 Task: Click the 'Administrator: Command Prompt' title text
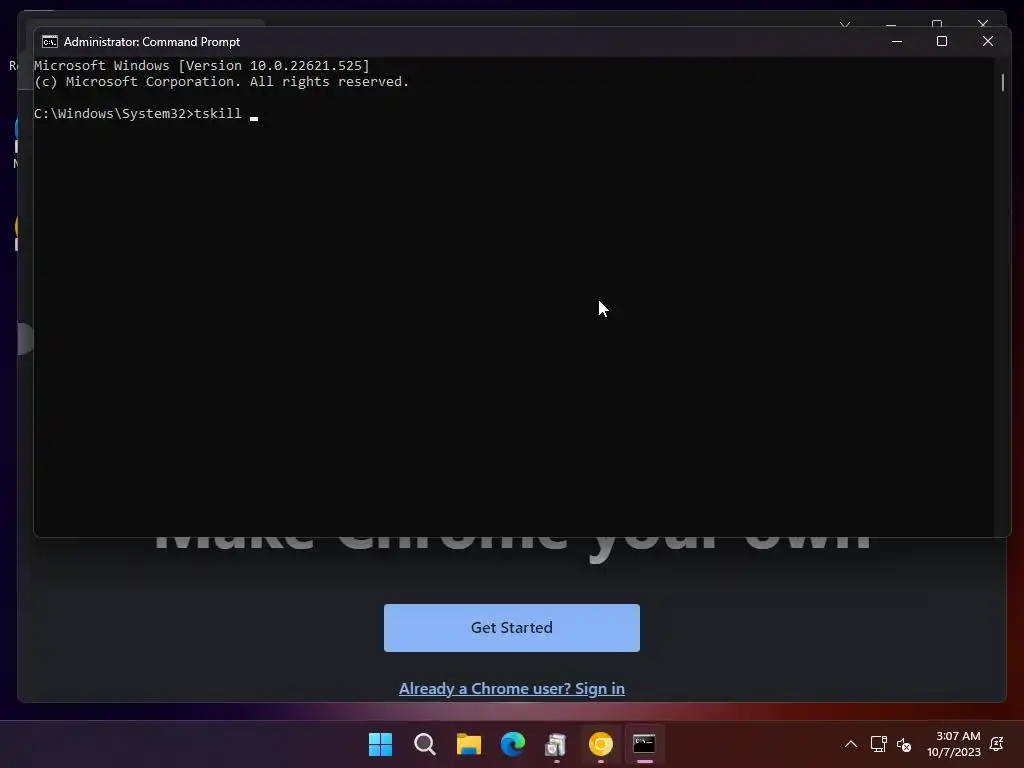click(152, 42)
